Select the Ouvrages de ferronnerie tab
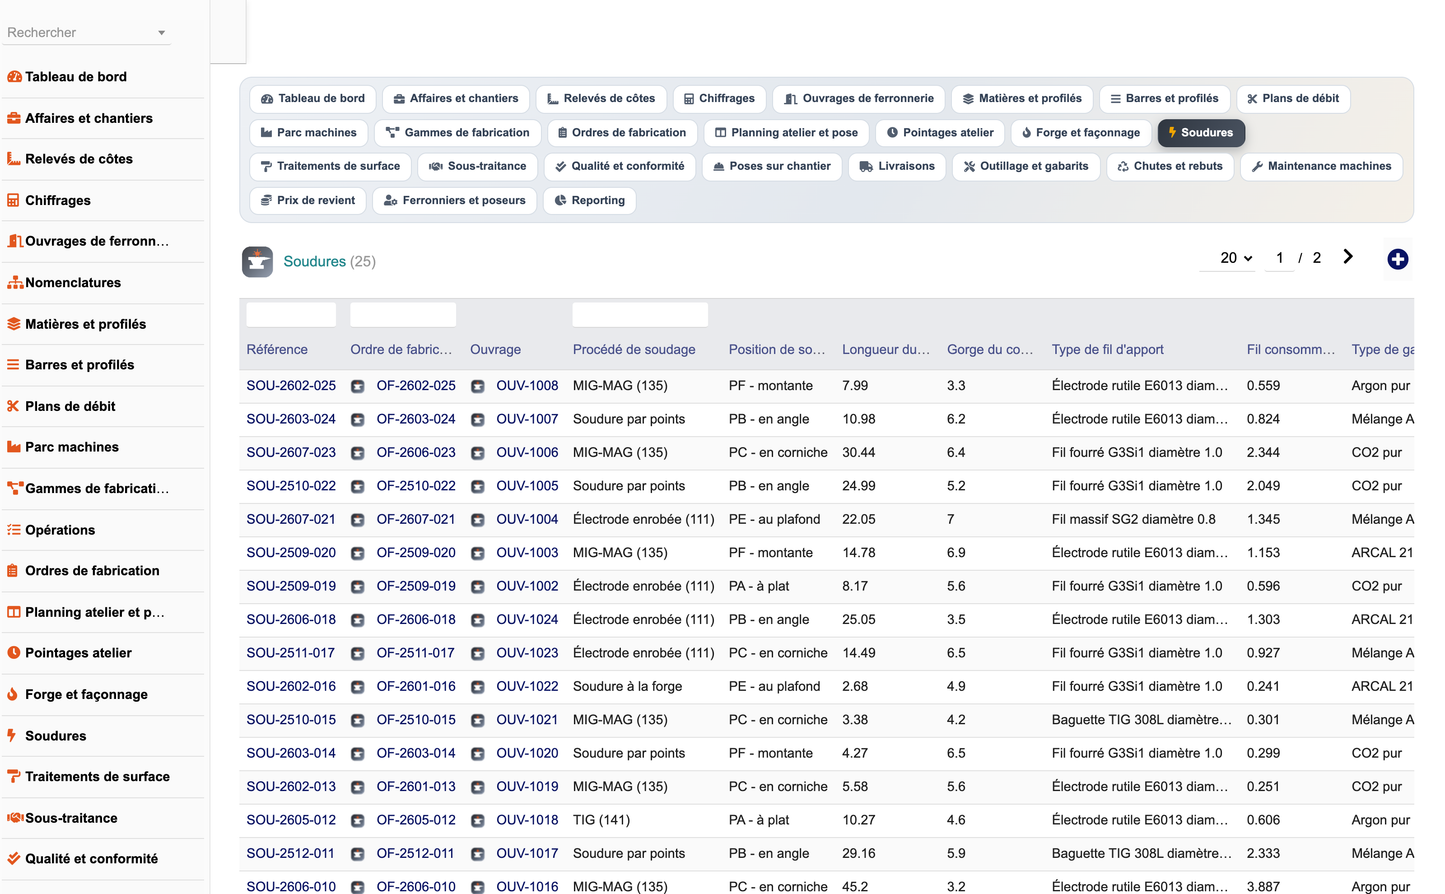Image resolution: width=1445 pixels, height=894 pixels. point(859,99)
